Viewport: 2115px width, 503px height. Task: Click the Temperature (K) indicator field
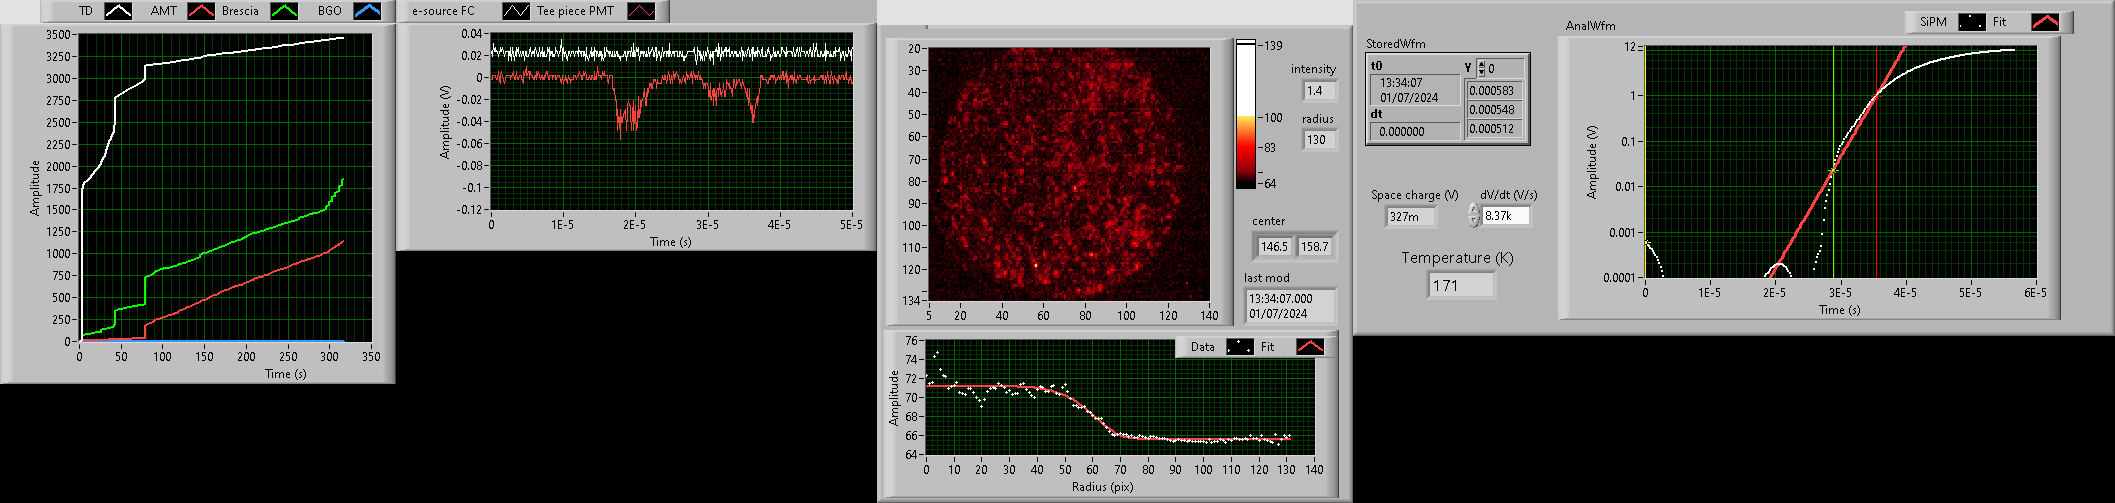click(x=1461, y=286)
